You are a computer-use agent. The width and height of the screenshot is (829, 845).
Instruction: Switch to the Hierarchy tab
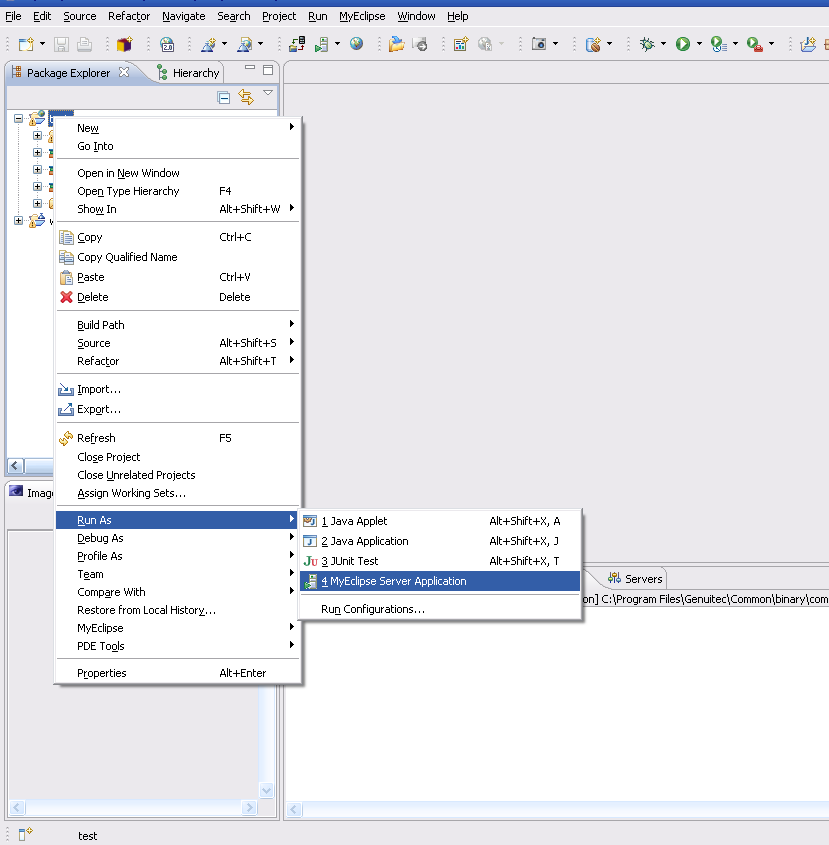[188, 73]
